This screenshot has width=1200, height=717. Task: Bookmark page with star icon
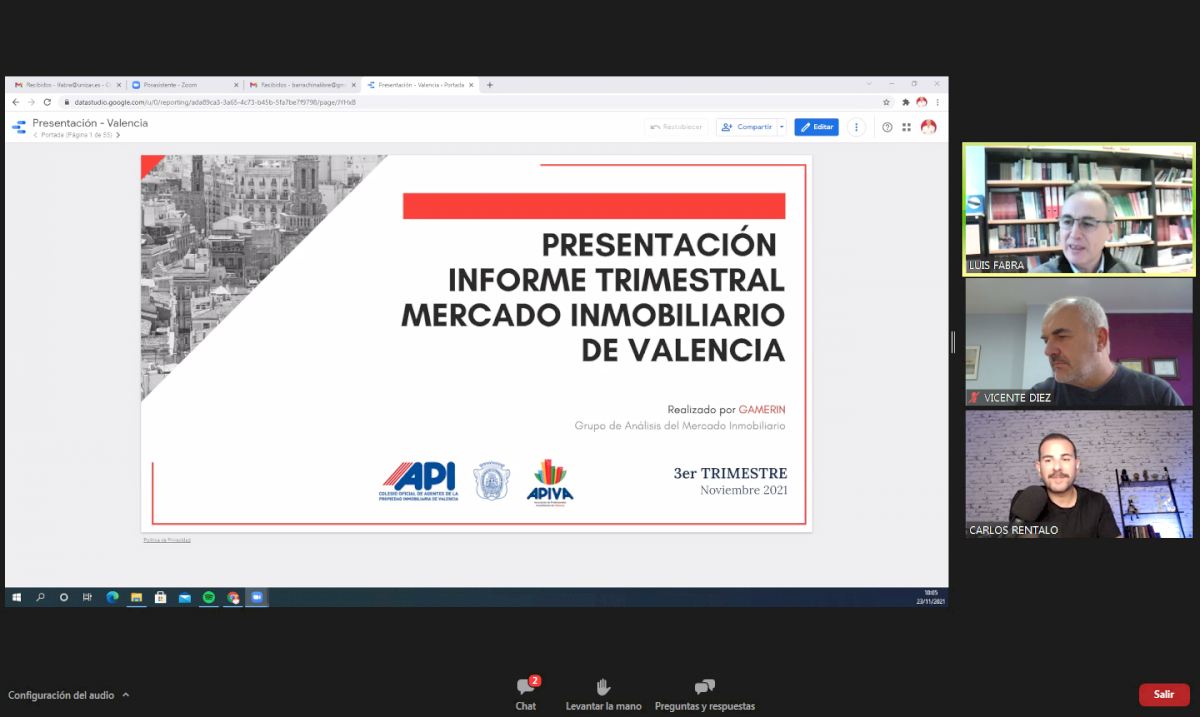coord(886,102)
